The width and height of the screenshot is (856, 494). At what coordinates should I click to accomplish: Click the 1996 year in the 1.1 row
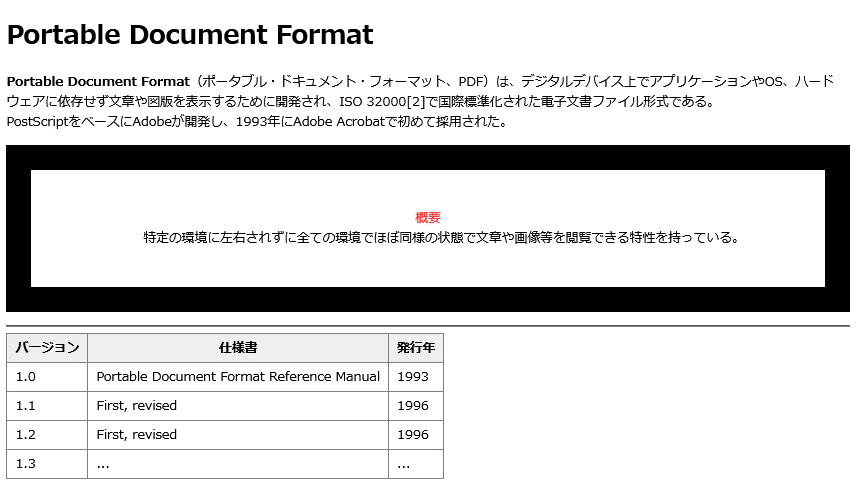click(x=416, y=406)
